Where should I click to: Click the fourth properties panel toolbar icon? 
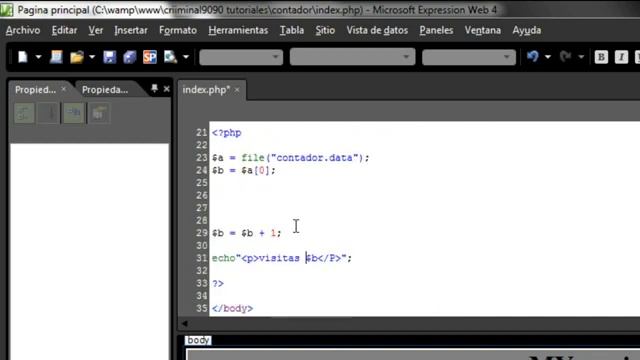point(99,113)
